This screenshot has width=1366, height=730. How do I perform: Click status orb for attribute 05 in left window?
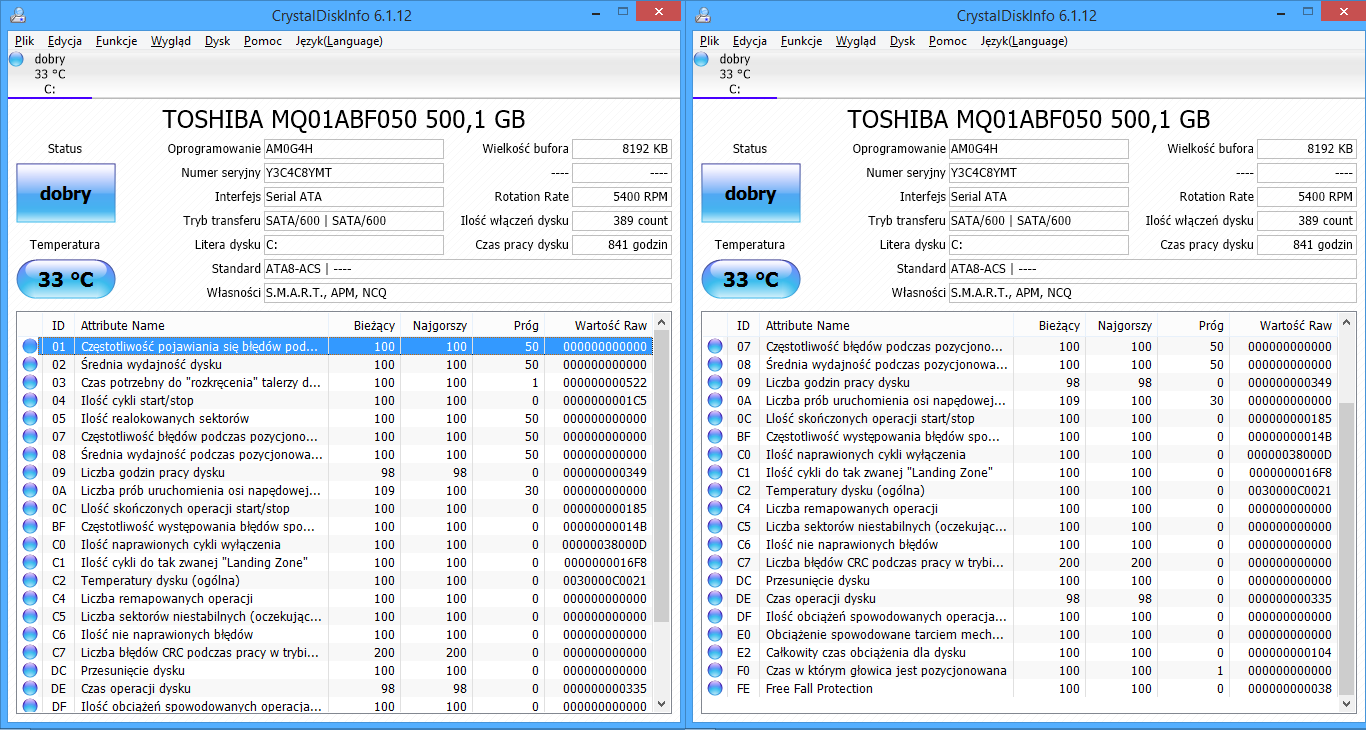30,419
